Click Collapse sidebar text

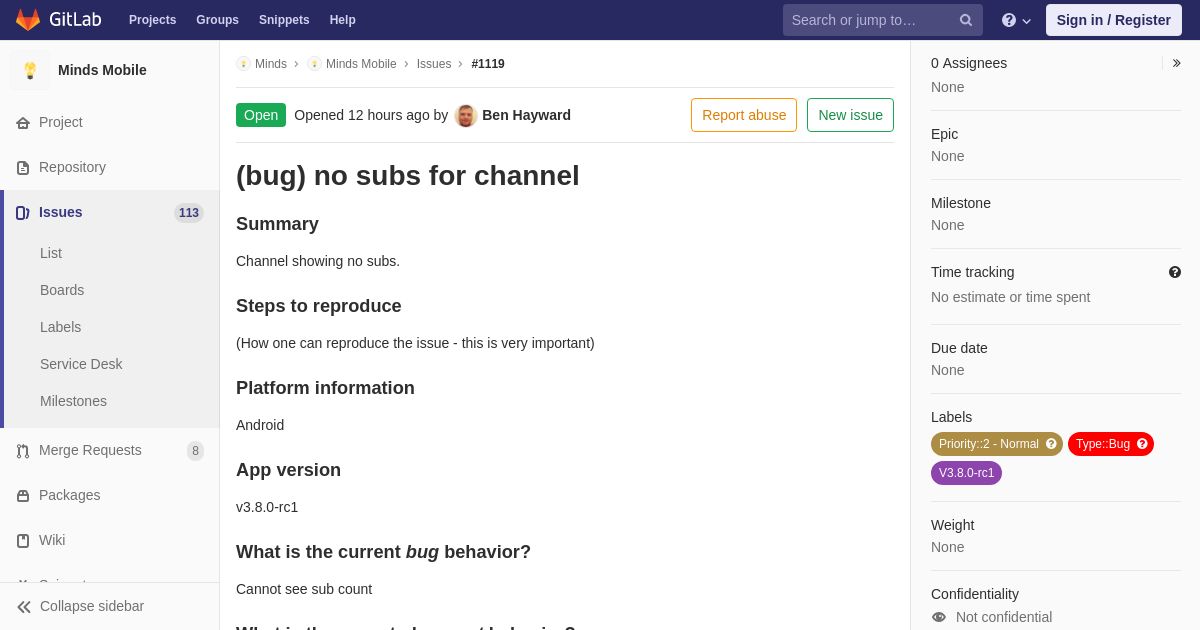[x=92, y=606]
